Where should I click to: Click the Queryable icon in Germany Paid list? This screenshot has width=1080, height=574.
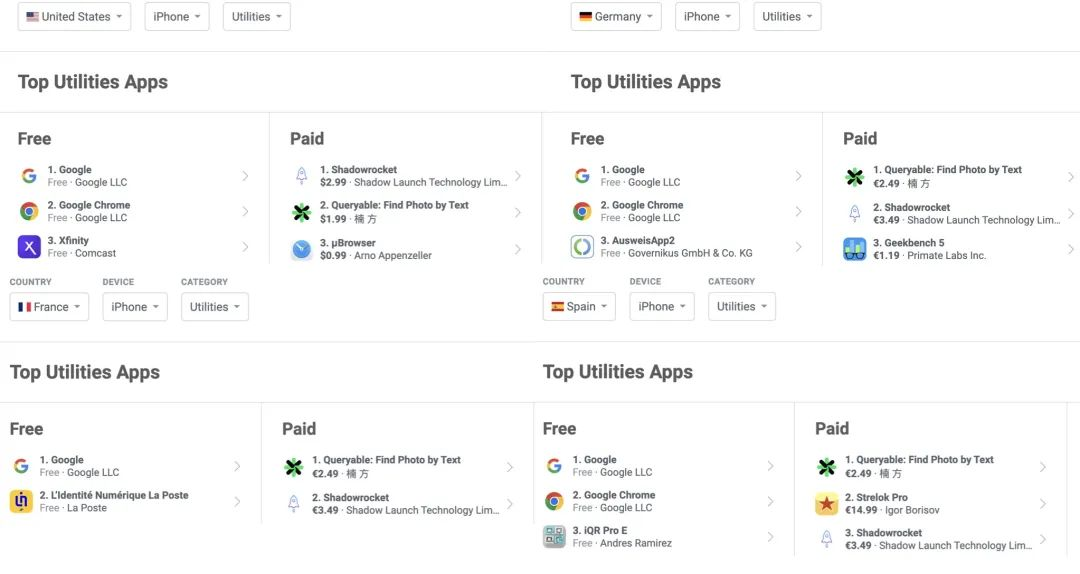855,177
